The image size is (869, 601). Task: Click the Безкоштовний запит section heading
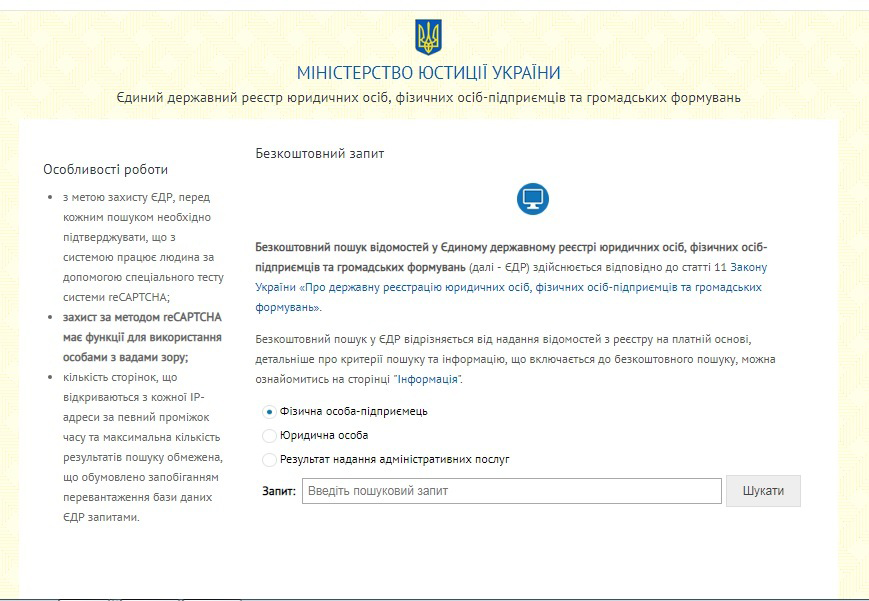[x=320, y=154]
